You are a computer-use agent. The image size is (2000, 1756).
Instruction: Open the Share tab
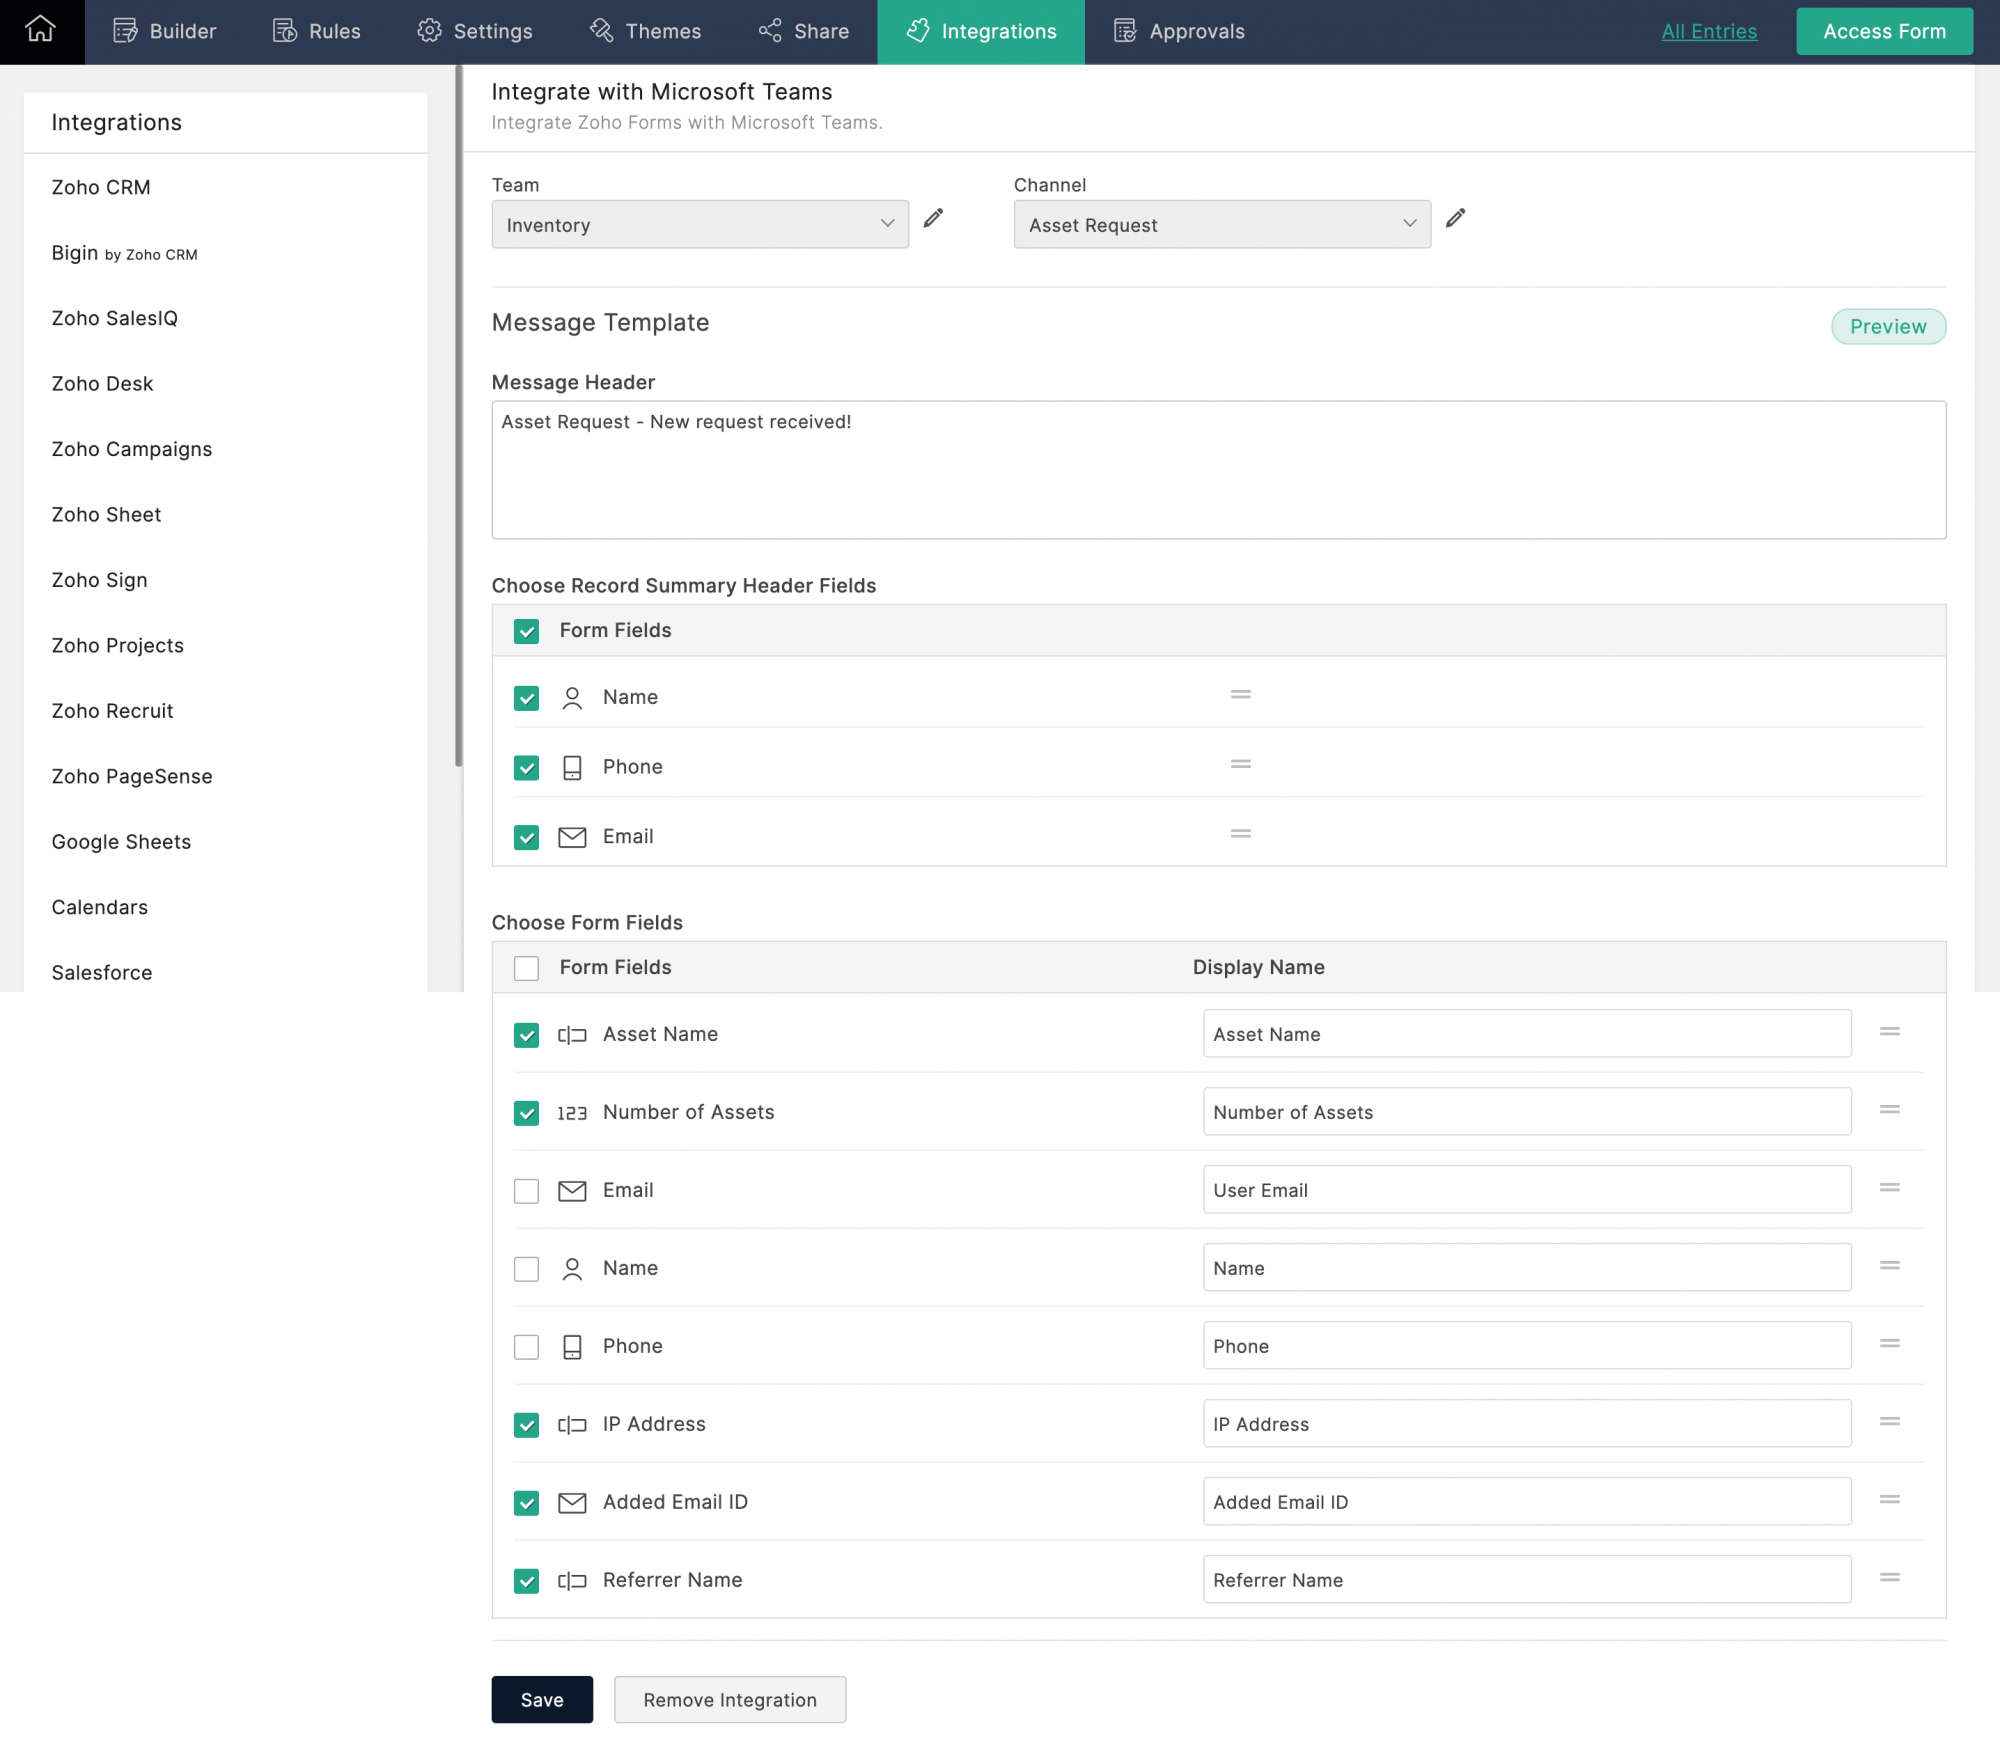(804, 31)
